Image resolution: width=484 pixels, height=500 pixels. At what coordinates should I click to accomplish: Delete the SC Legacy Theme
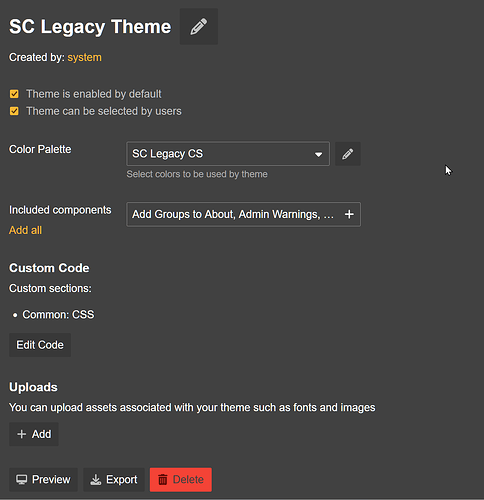click(x=181, y=480)
